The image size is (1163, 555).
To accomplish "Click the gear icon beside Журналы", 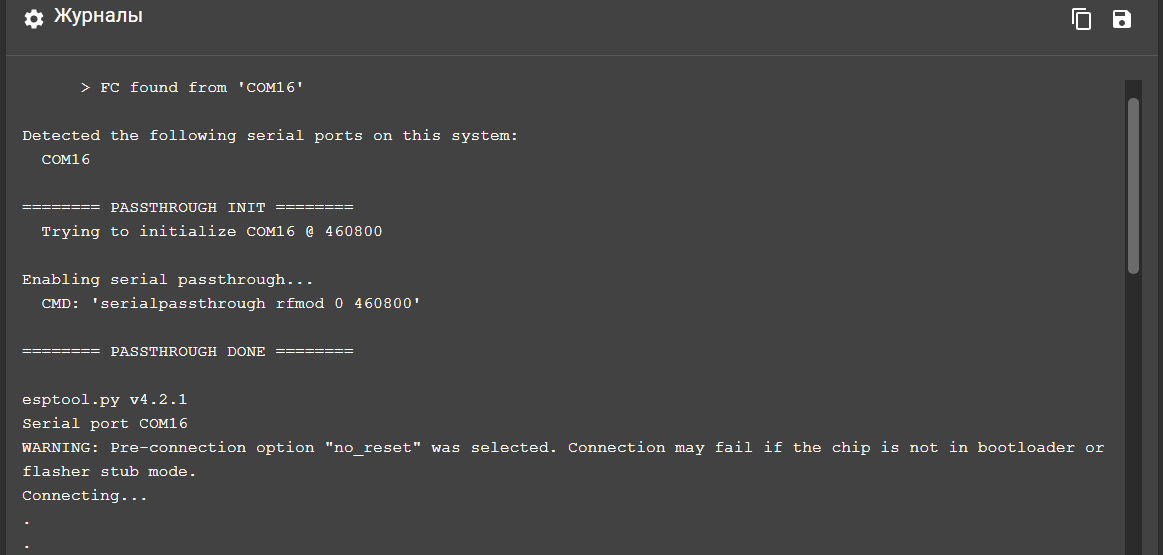I will pyautogui.click(x=33, y=19).
